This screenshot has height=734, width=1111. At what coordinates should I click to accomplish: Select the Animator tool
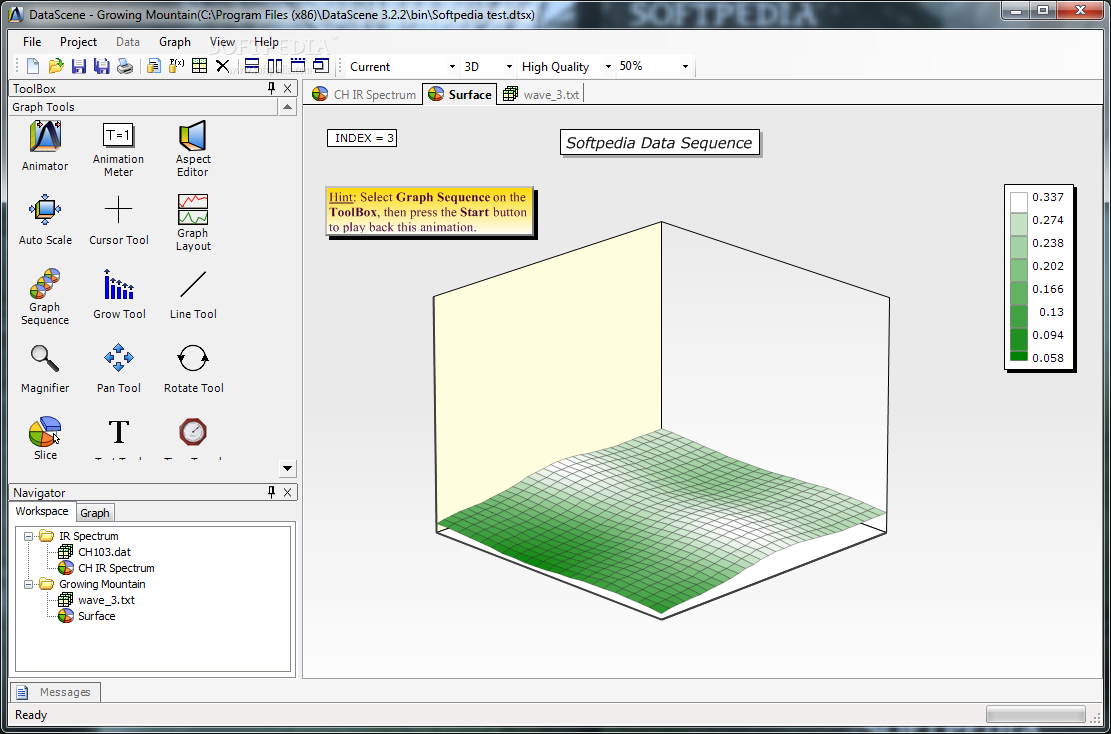(45, 146)
